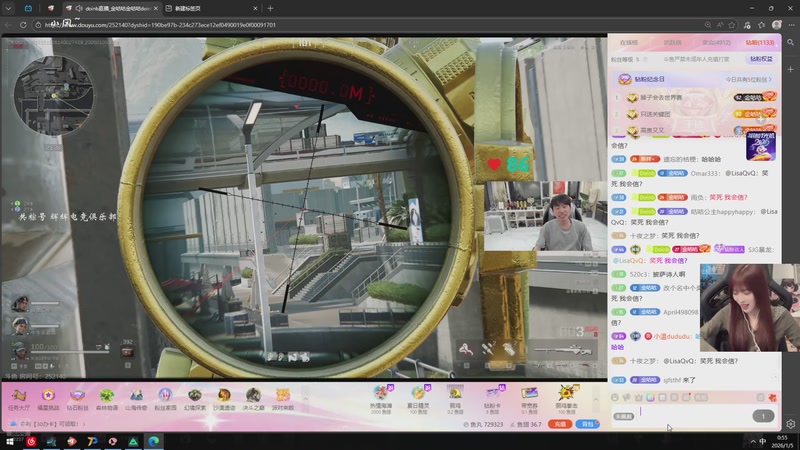Send the 钻粉卡 gift
800x450 pixels.
[x=492, y=399]
